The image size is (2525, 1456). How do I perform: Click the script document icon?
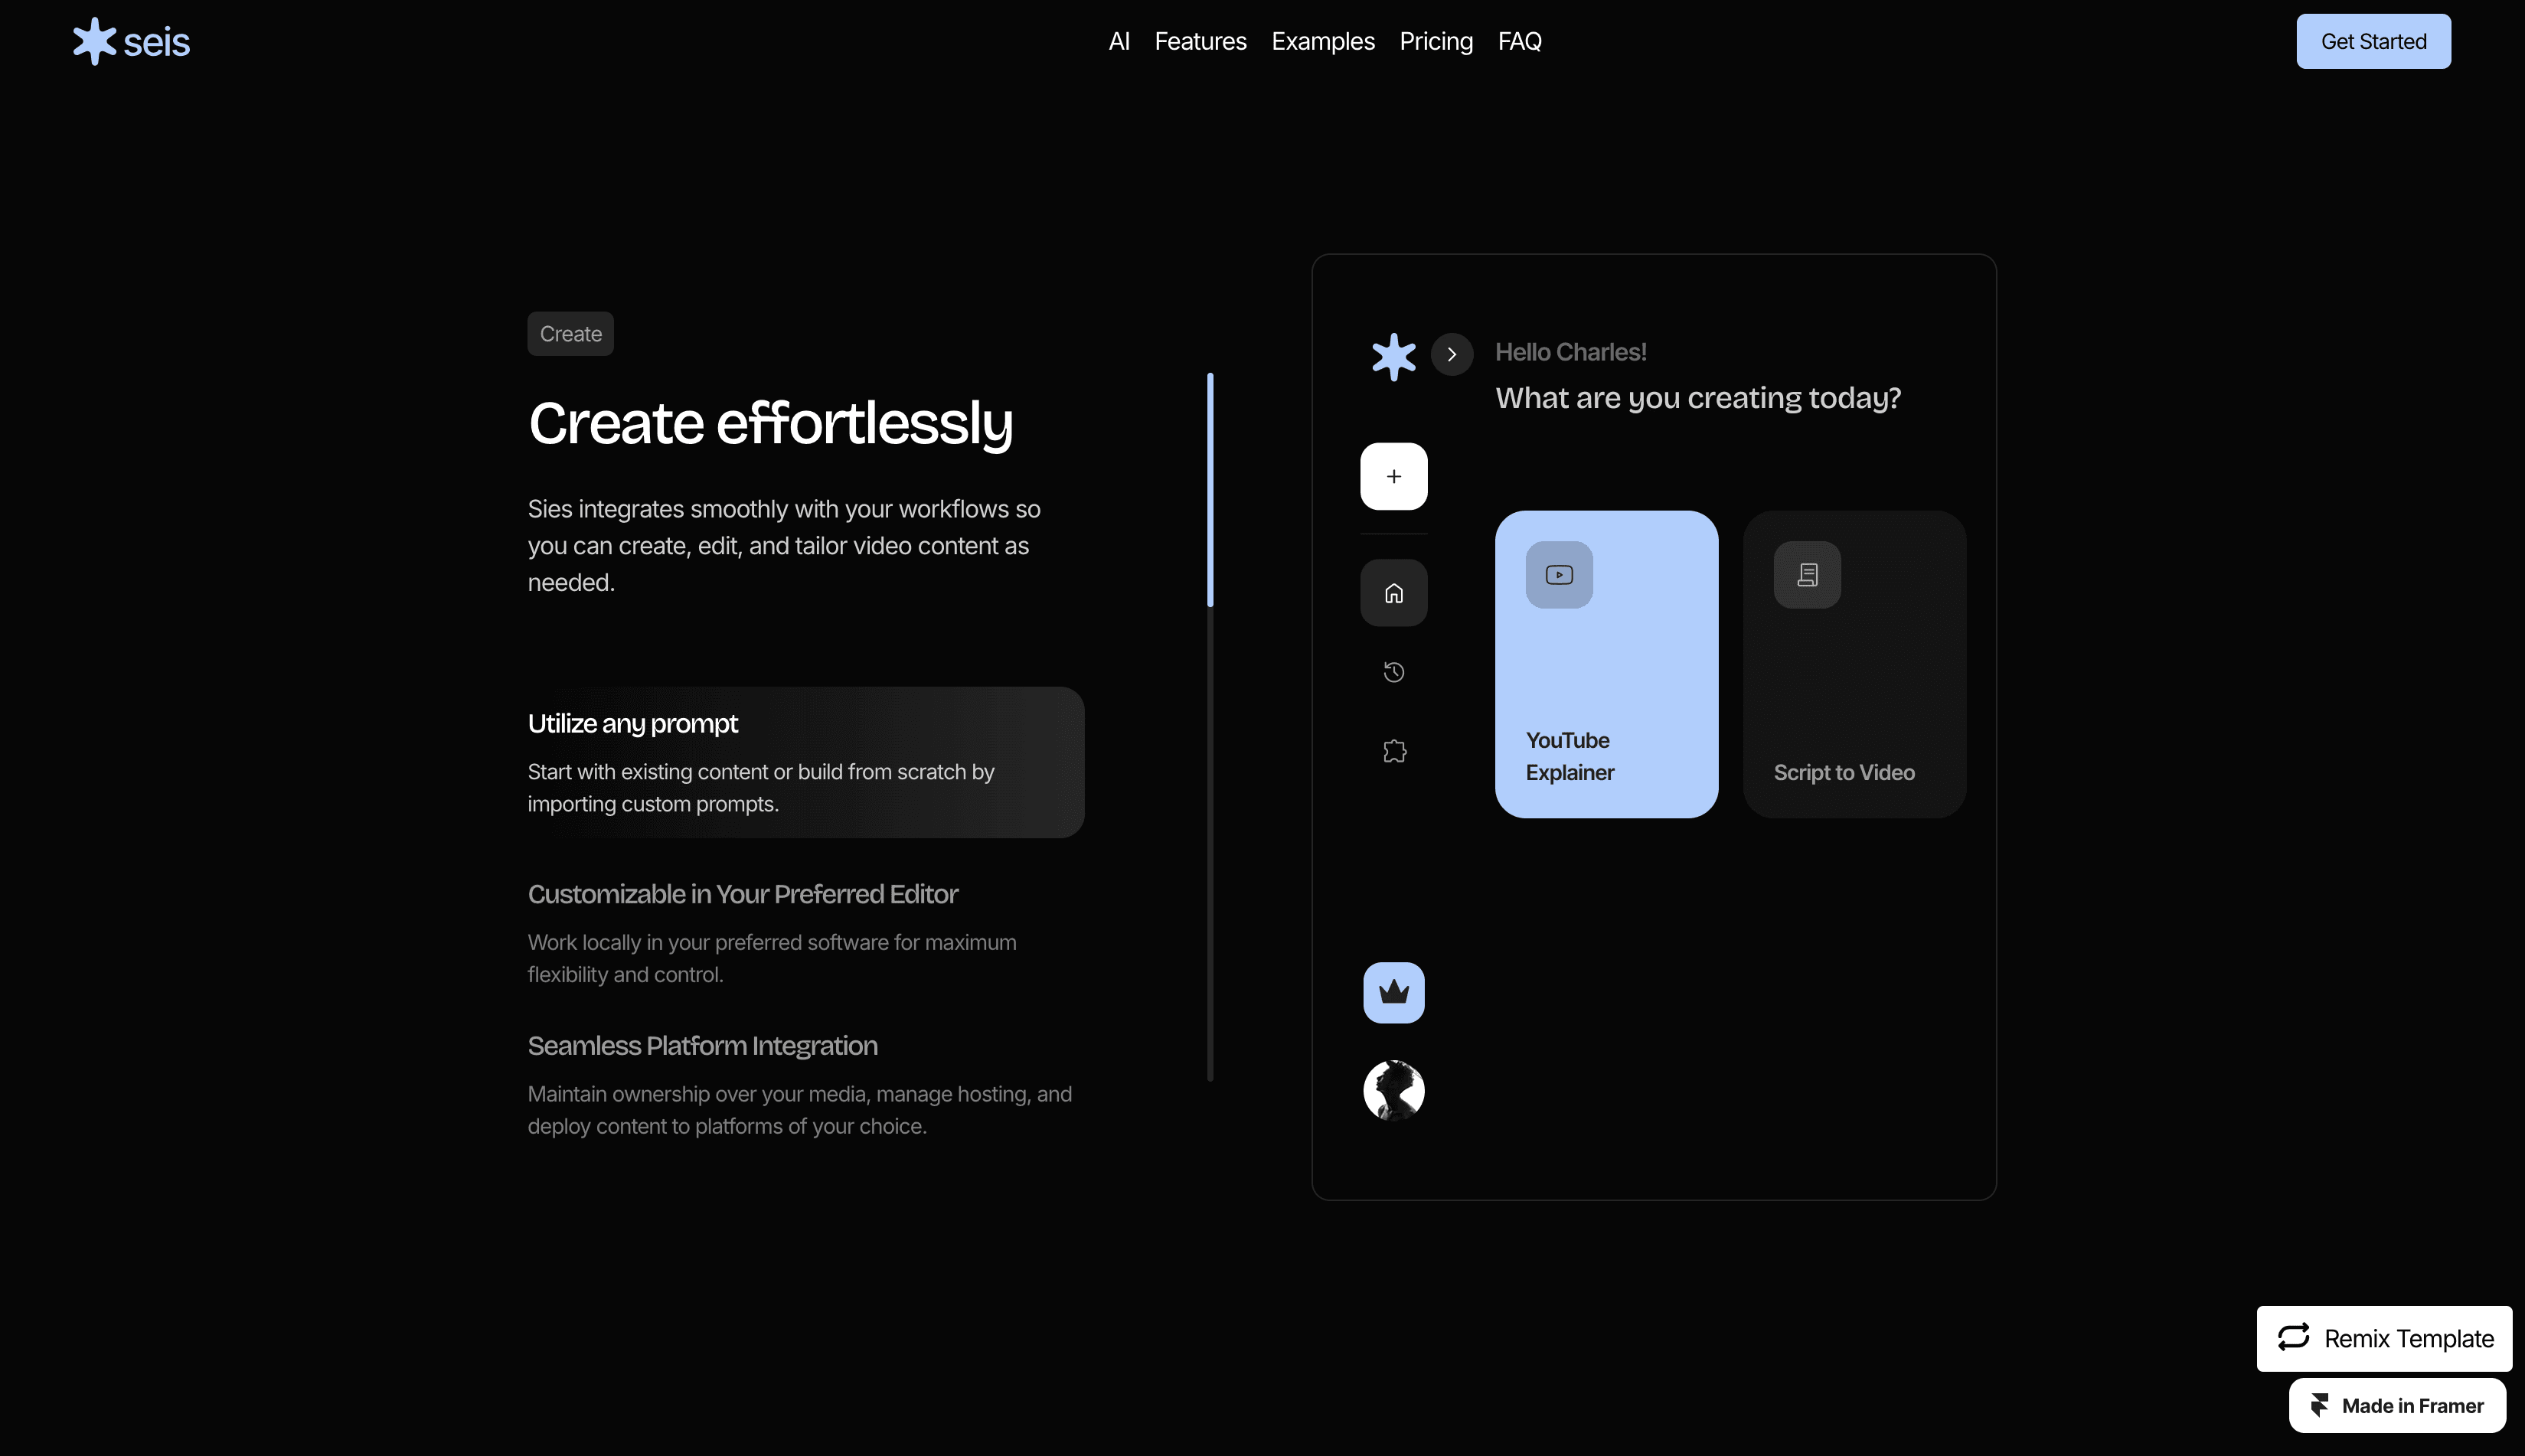pos(1806,575)
